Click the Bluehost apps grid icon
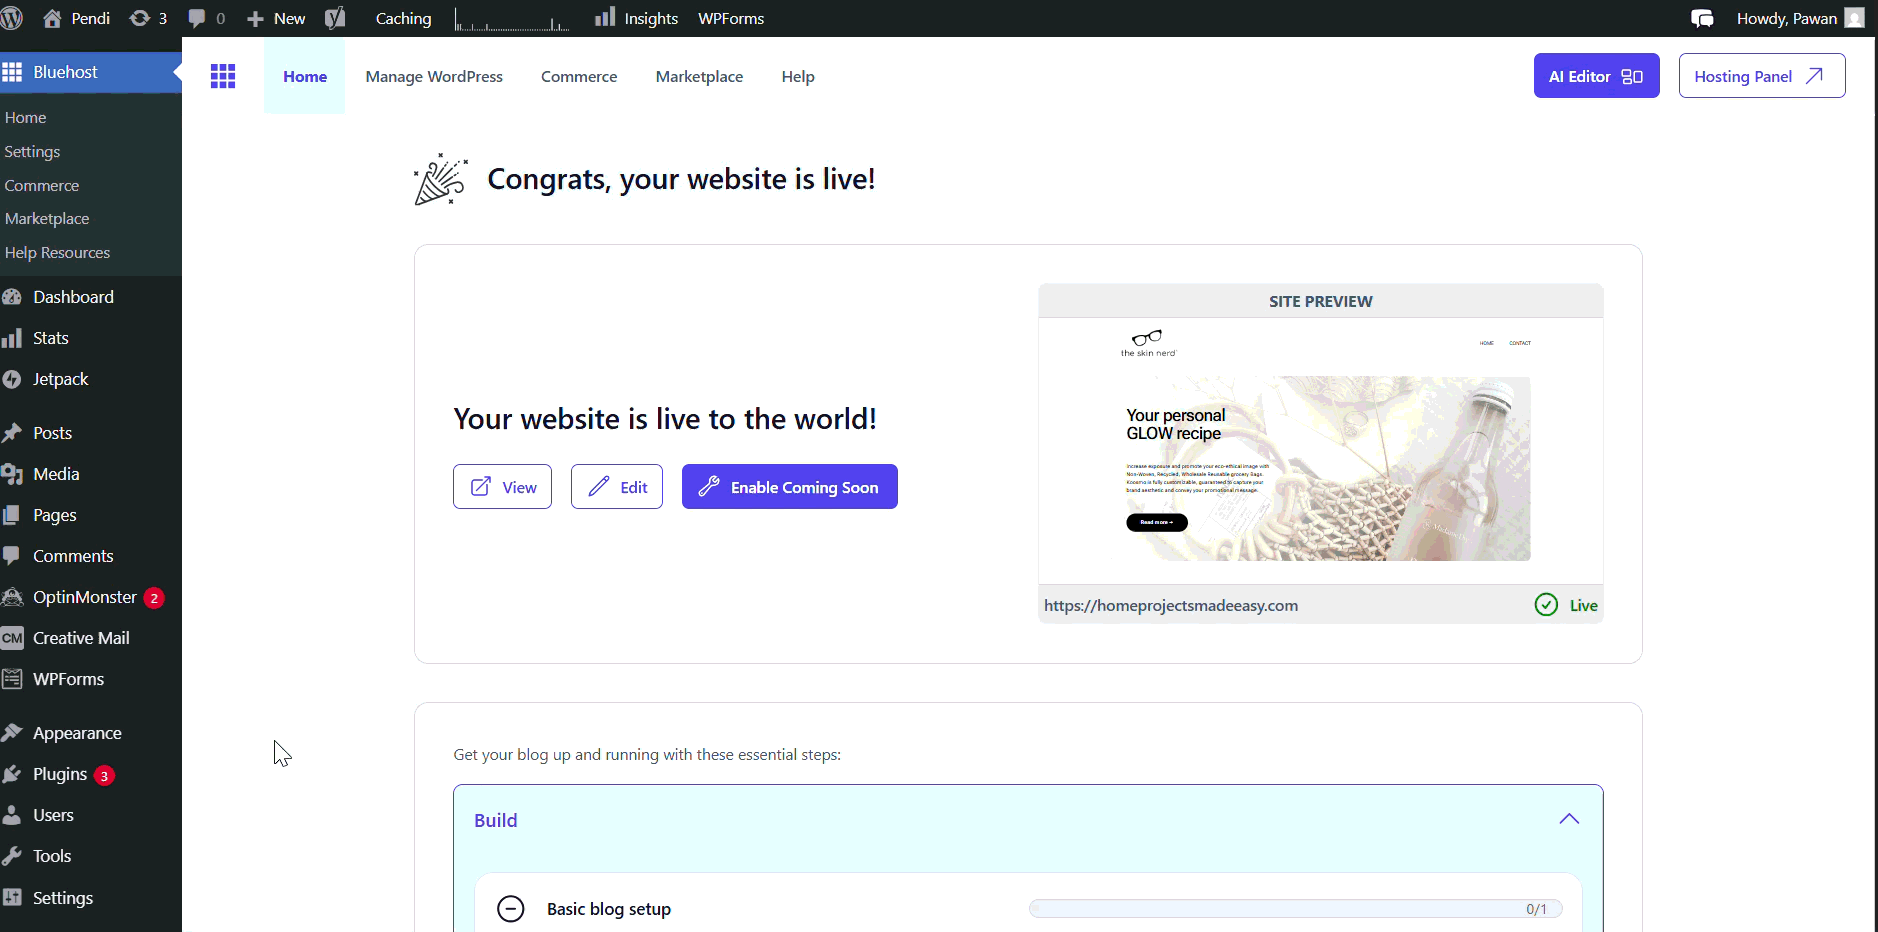Screen dimensions: 1878x932 tap(223, 76)
